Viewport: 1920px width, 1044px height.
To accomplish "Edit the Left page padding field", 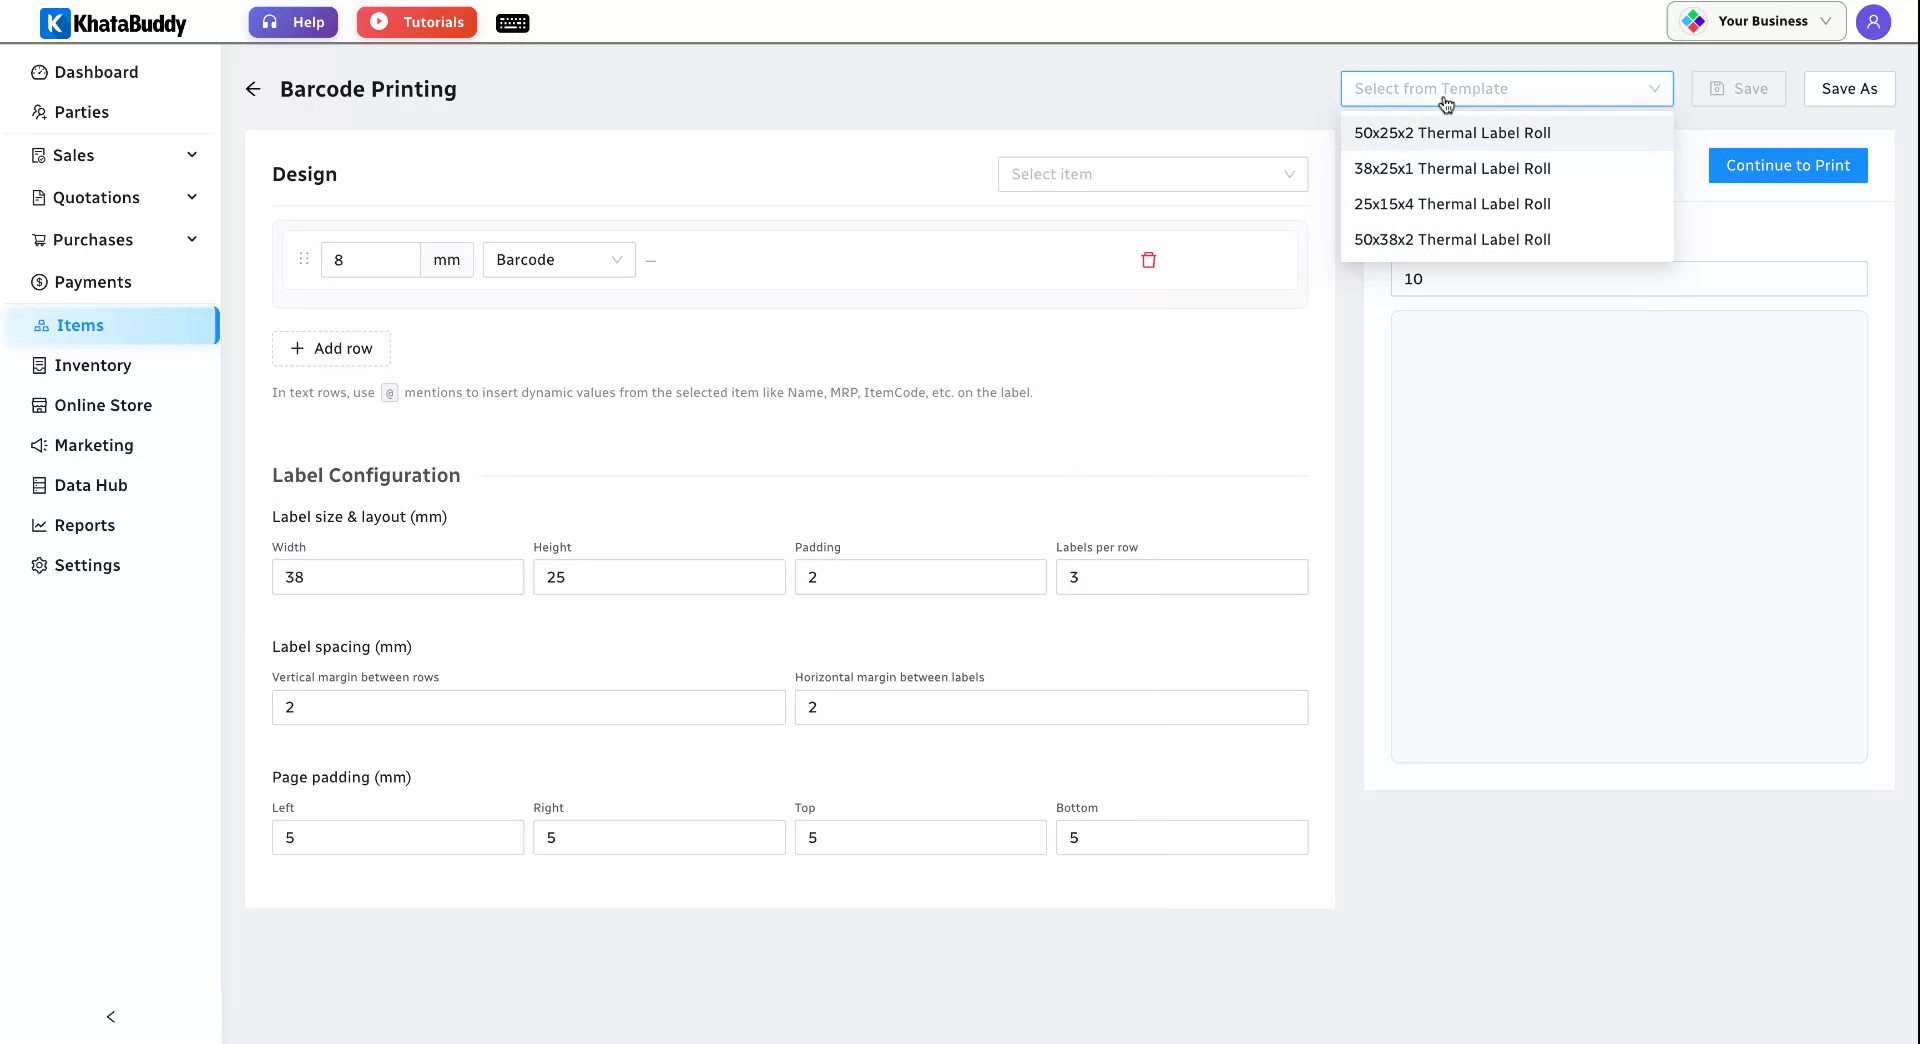I will (x=398, y=838).
